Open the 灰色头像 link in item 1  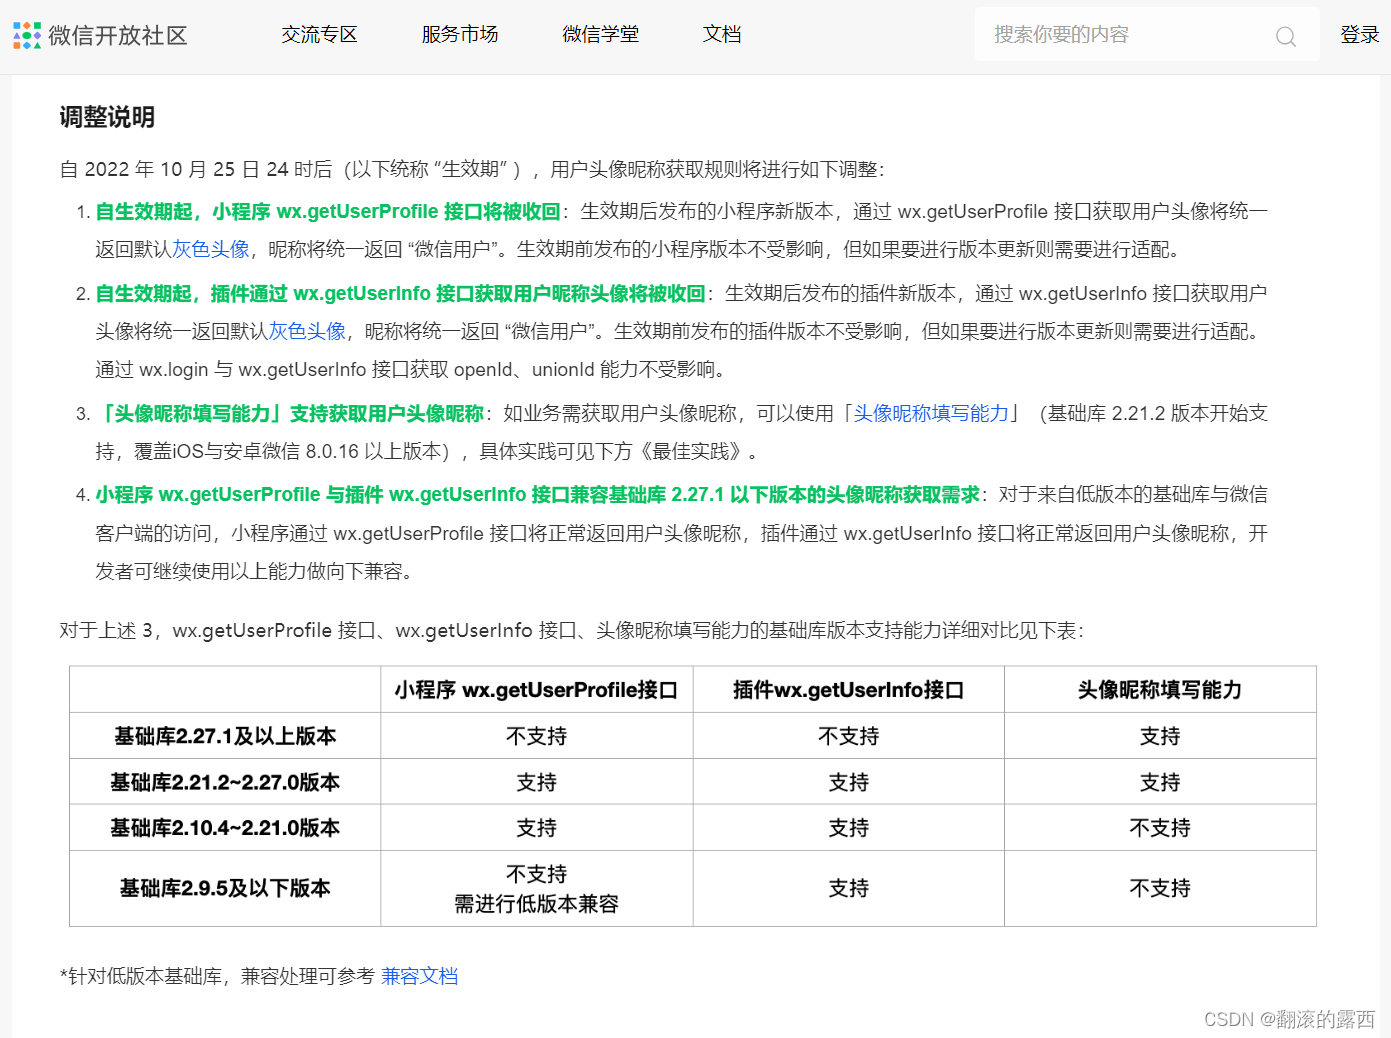(211, 249)
